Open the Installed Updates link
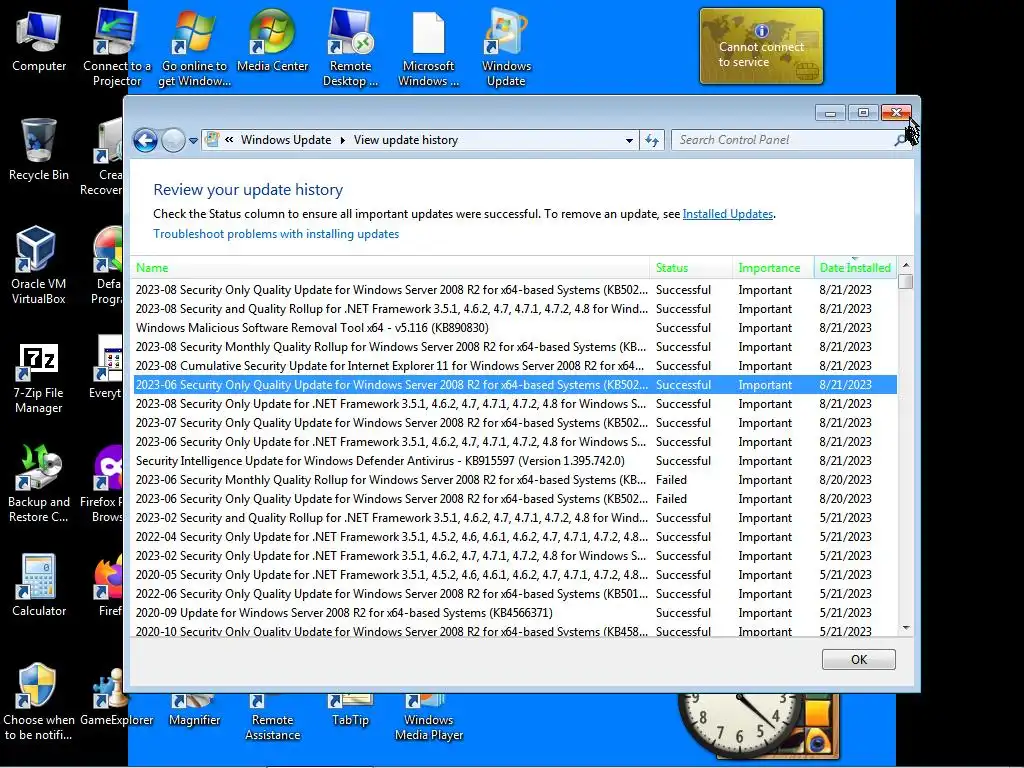This screenshot has height=768, width=1024. point(728,214)
